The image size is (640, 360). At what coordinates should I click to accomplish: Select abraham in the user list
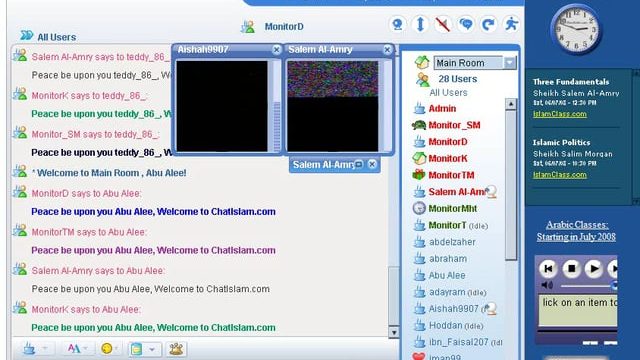click(x=448, y=259)
